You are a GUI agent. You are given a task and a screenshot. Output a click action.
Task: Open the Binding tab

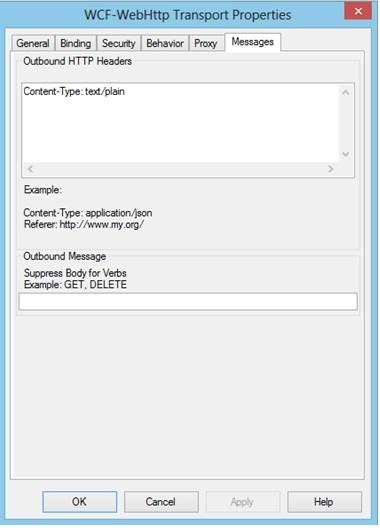coord(76,43)
